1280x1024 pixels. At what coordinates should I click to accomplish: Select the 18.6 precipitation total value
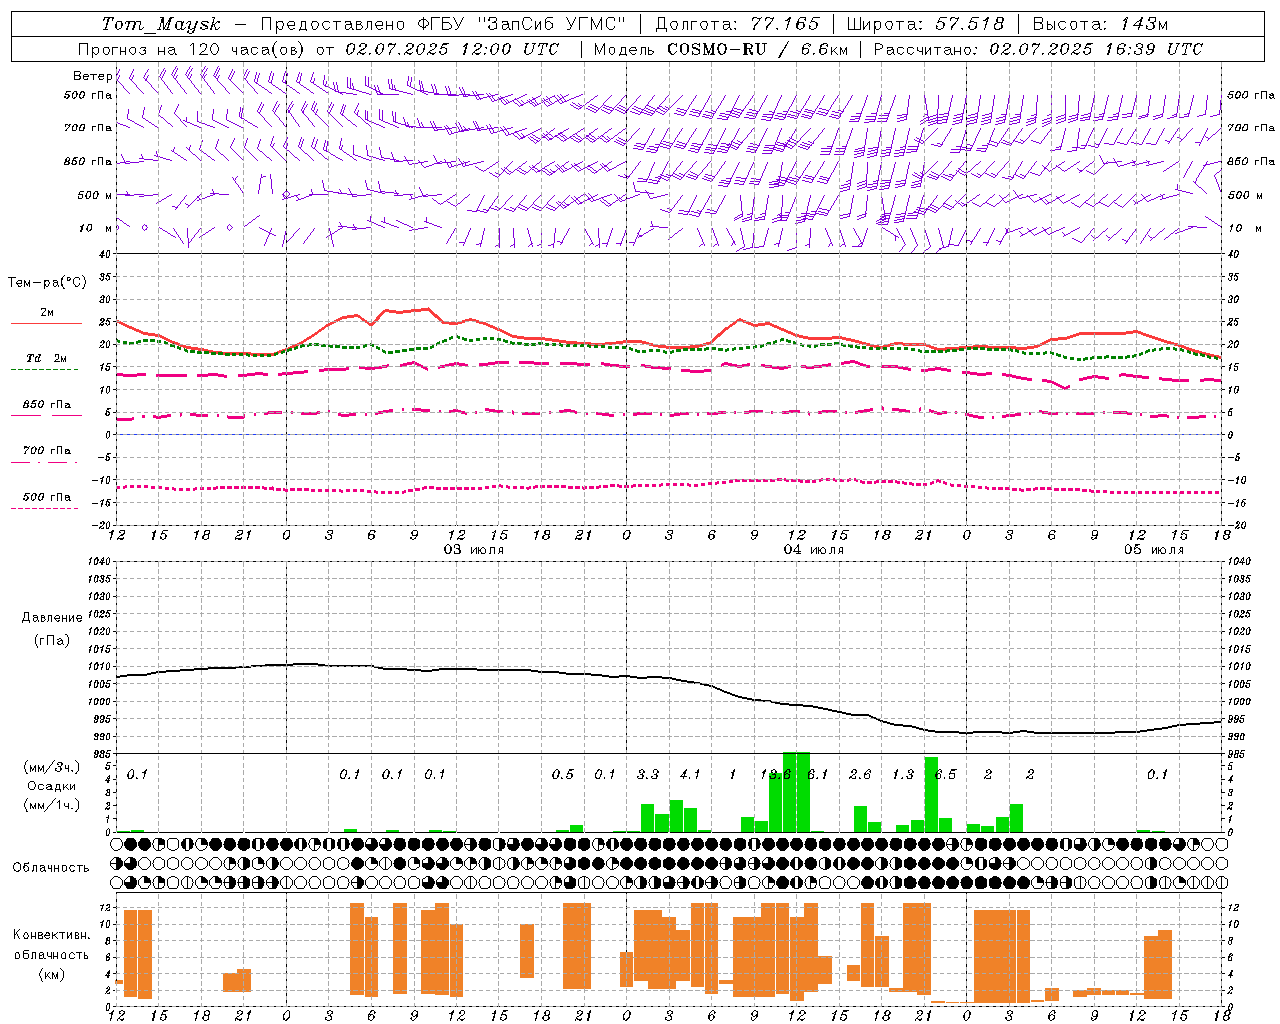pos(775,774)
